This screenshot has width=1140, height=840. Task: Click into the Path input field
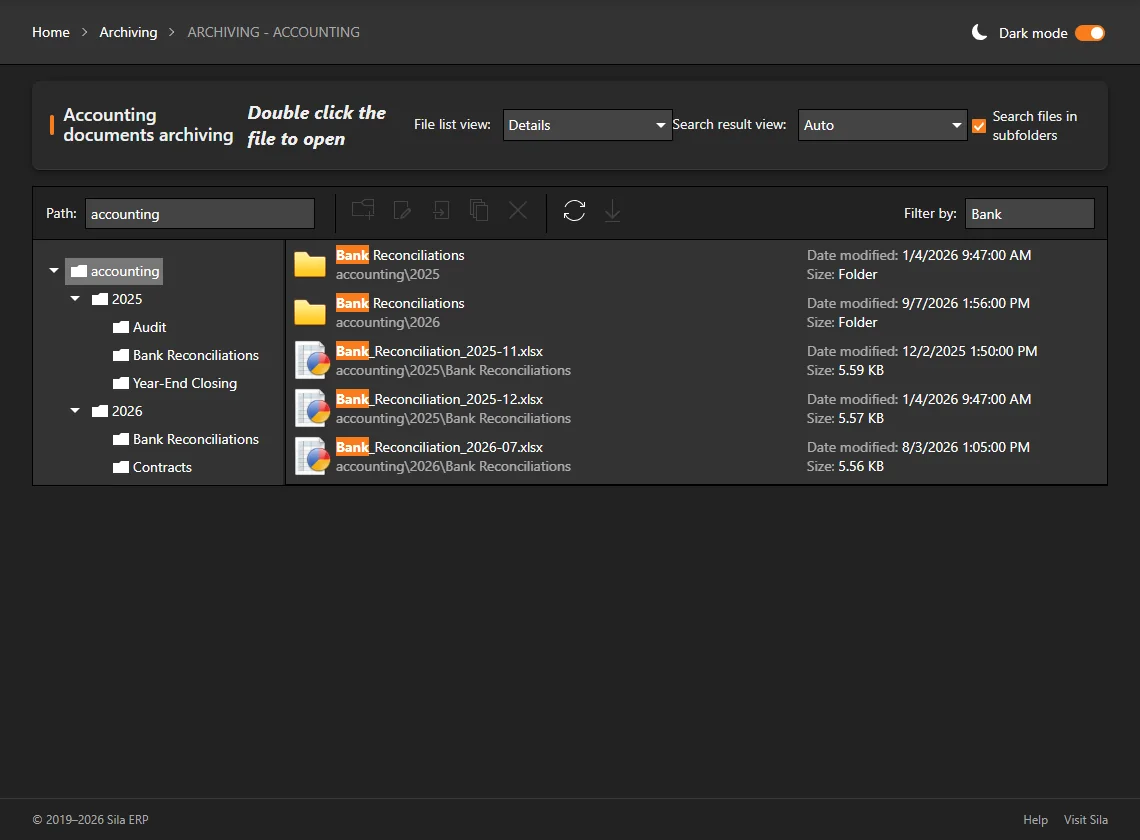click(200, 214)
